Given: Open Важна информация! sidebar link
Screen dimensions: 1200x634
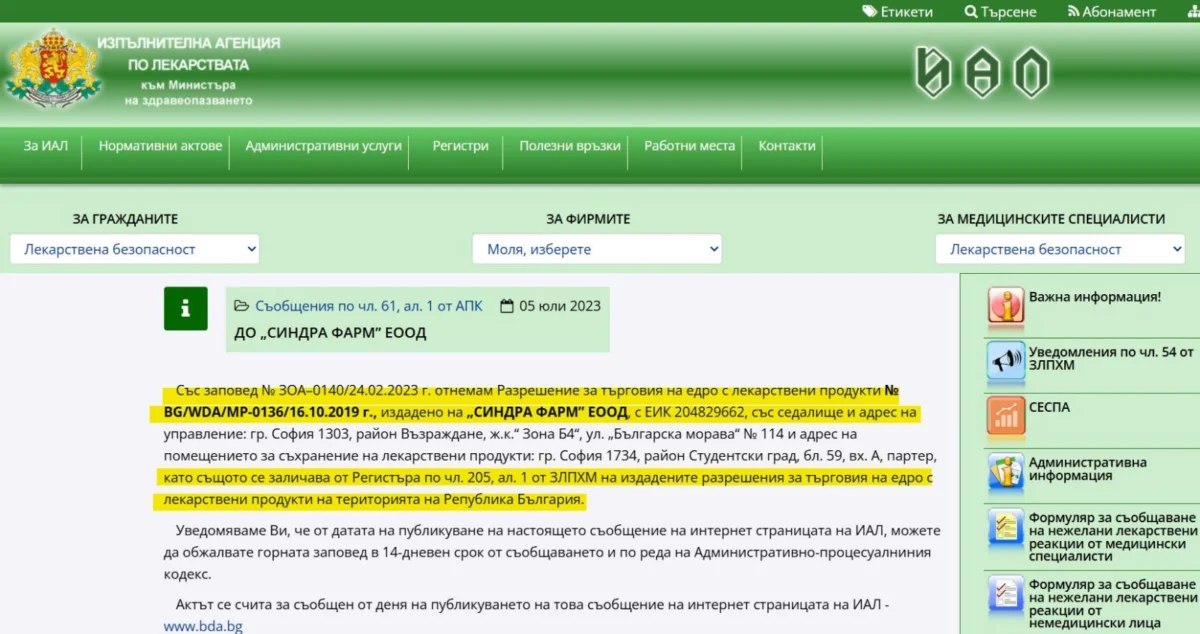Looking at the screenshot, I should coord(1095,297).
